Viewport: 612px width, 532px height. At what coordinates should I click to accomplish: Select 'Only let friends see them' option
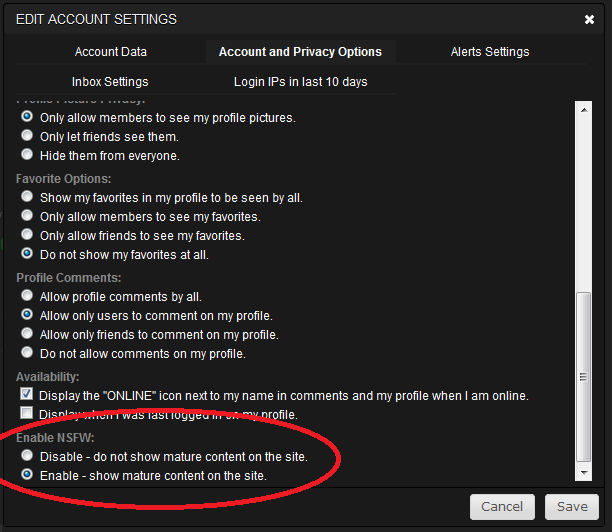pos(27,136)
